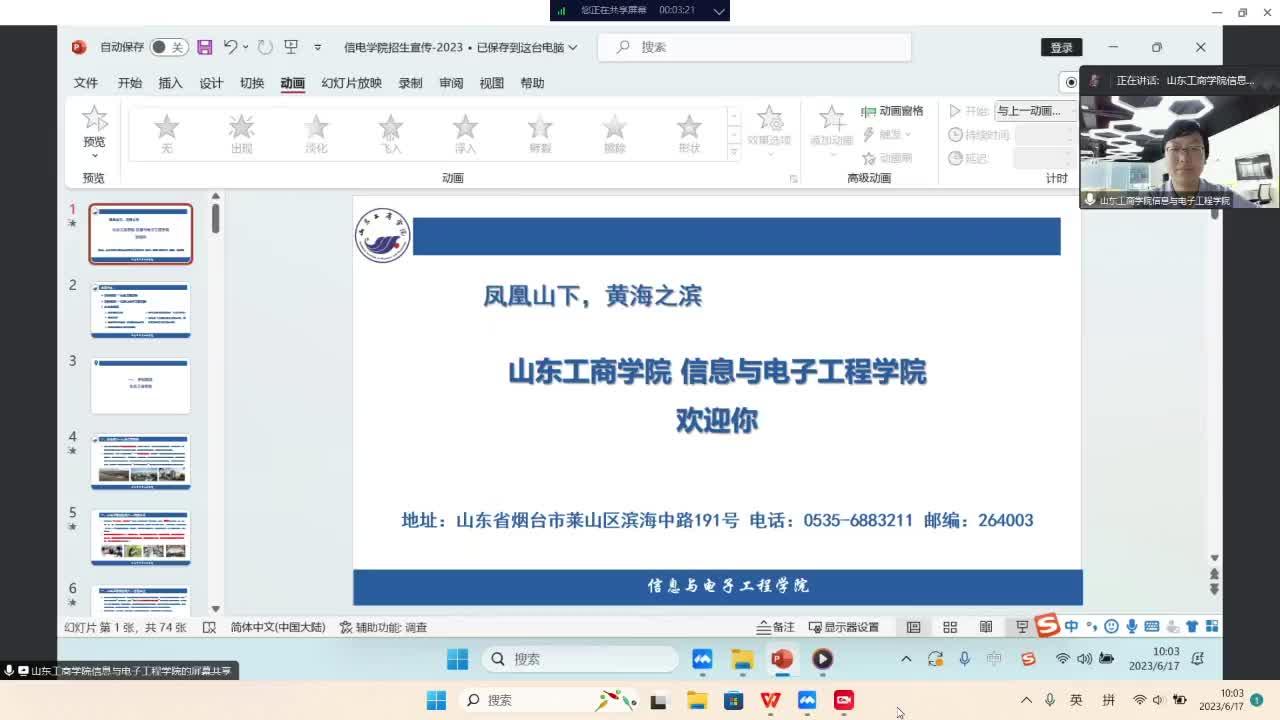The width and height of the screenshot is (1280, 720).
Task: Click language indicator 简体中文(中国大陆)
Action: click(278, 627)
